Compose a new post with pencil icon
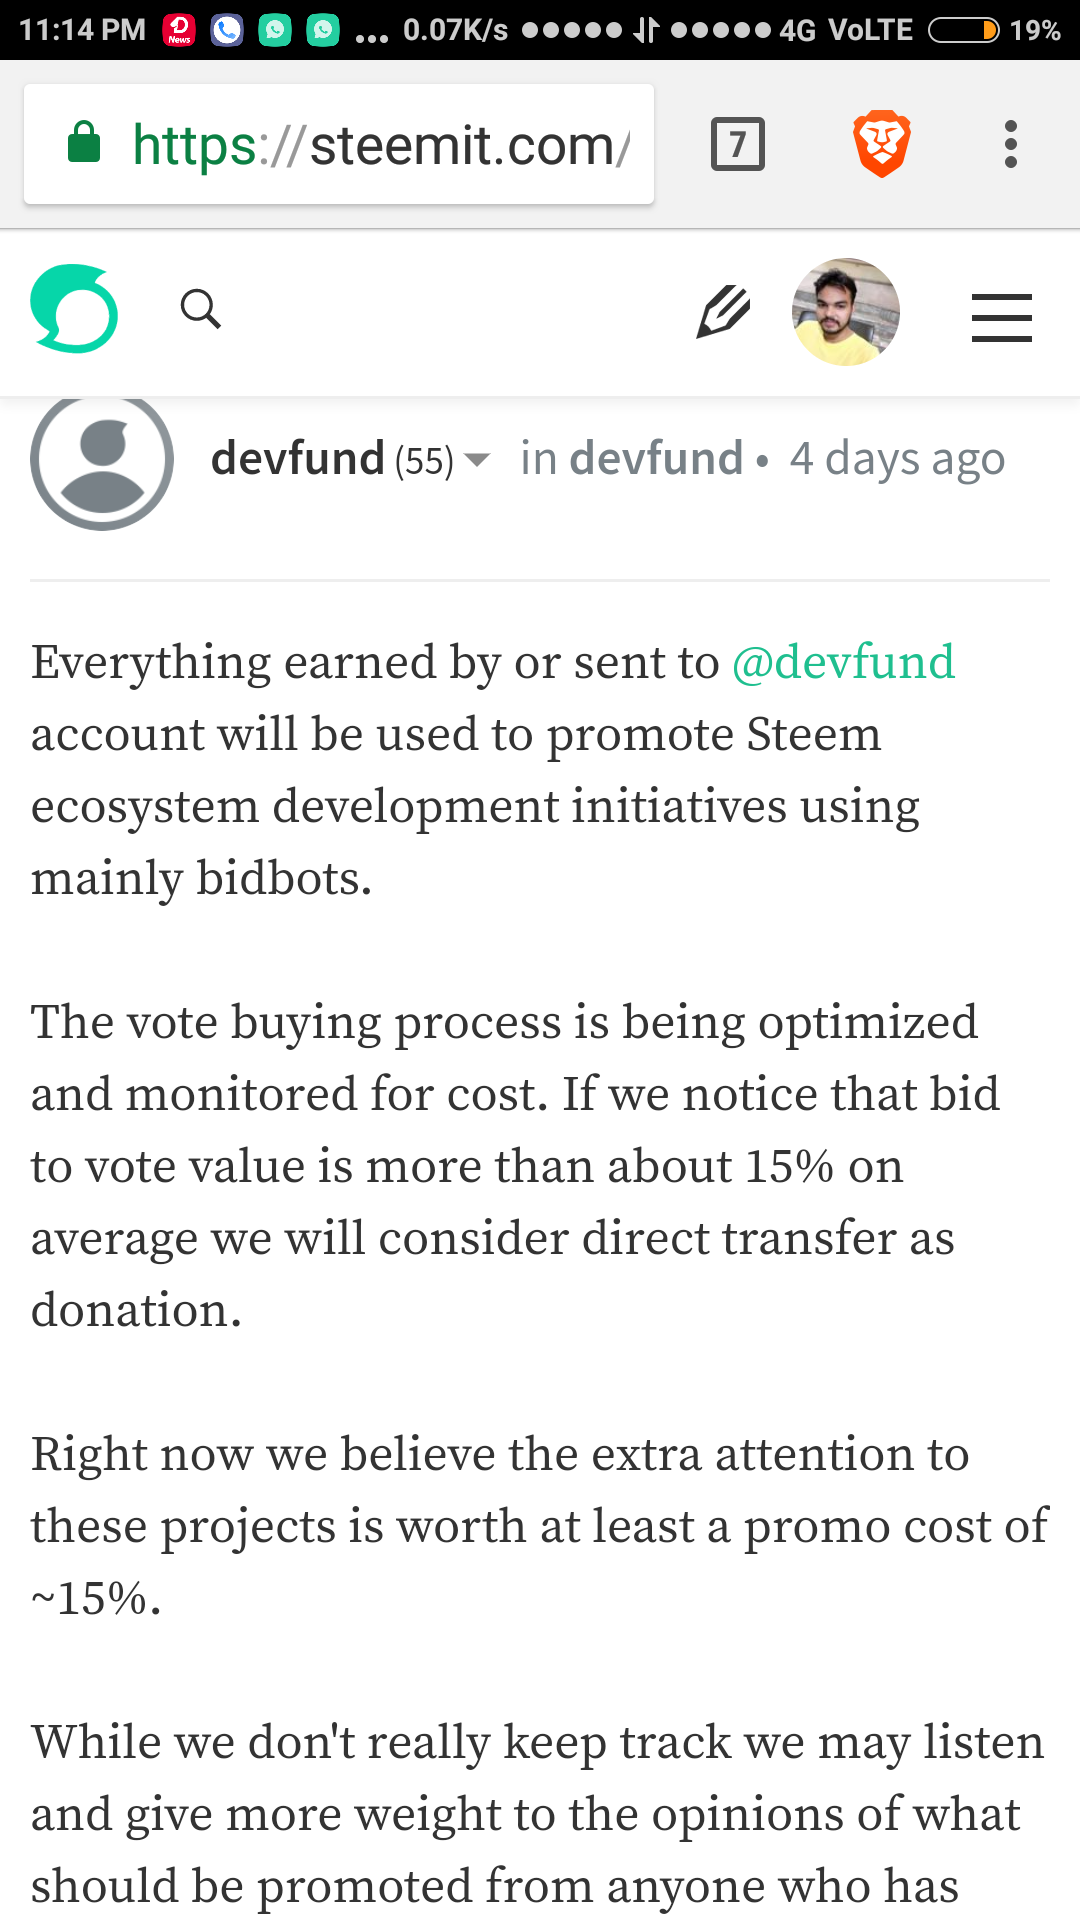 pyautogui.click(x=723, y=312)
